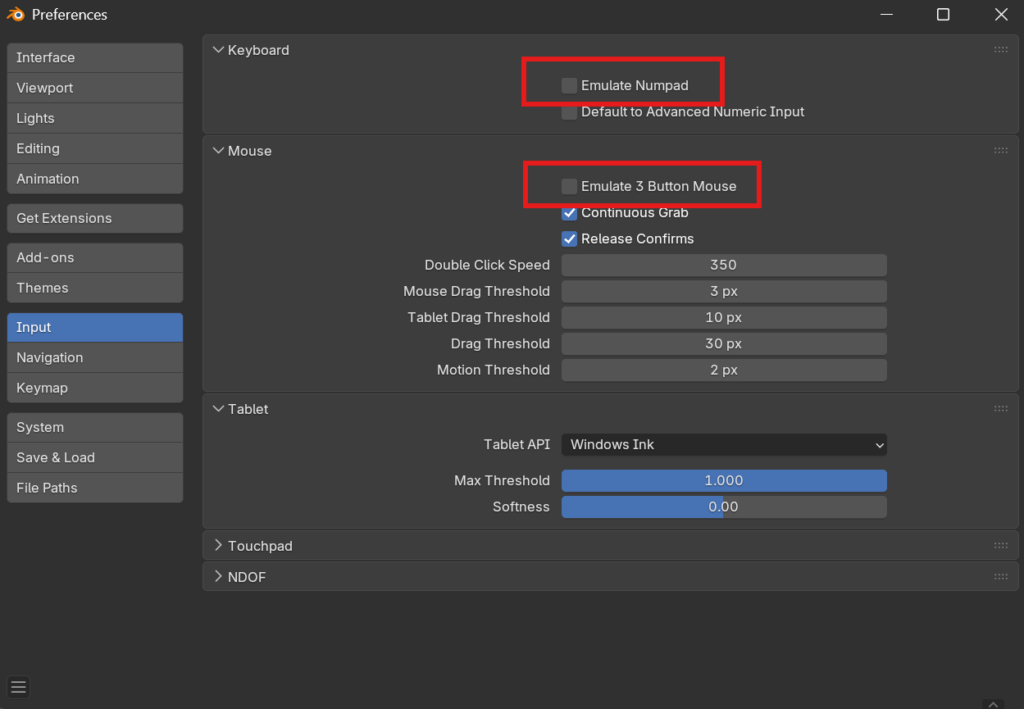Enable Emulate 3 Button Mouse
Viewport: 1024px width, 709px height.
(569, 187)
